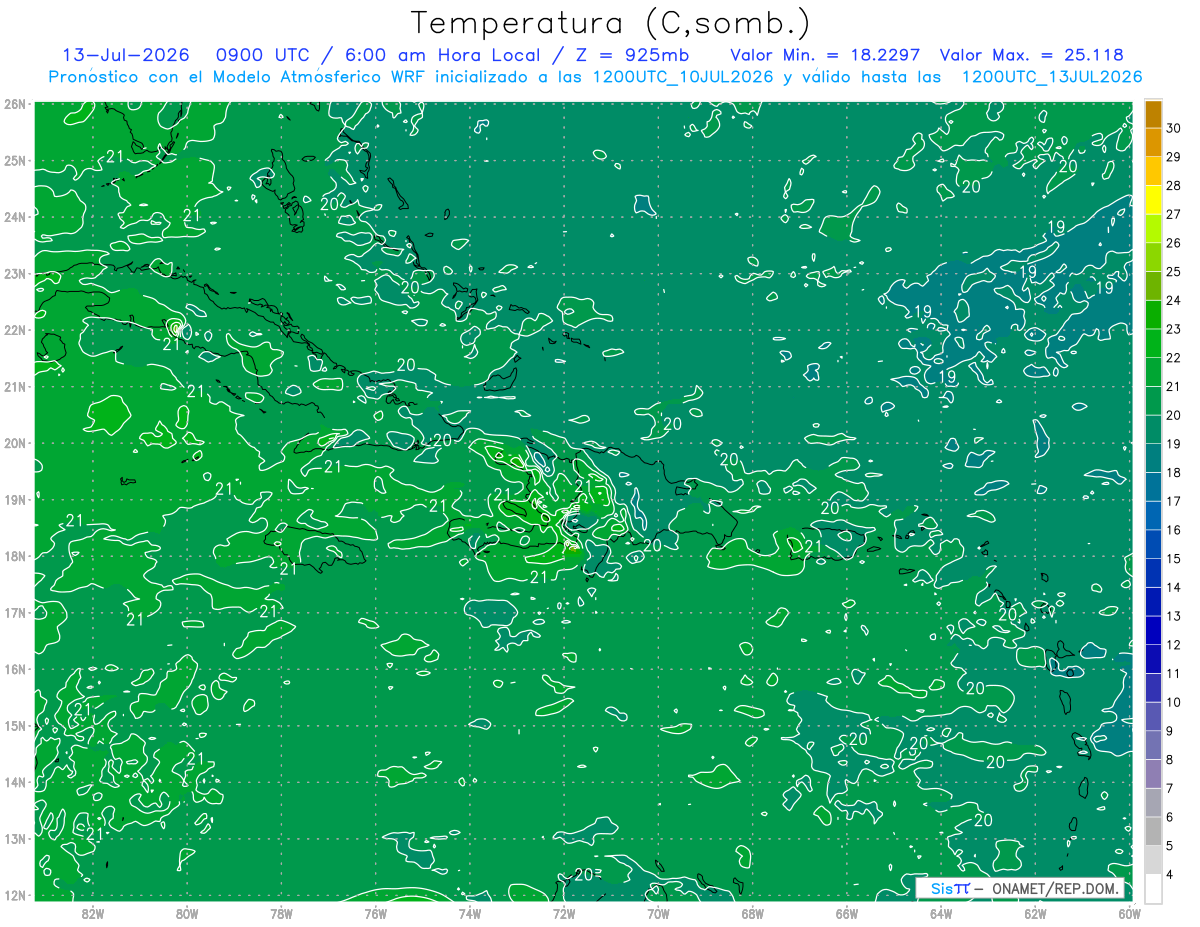Screen dimensions: 1200x927
Task: Select the date text "13-Jul-2026"
Action: [126, 56]
